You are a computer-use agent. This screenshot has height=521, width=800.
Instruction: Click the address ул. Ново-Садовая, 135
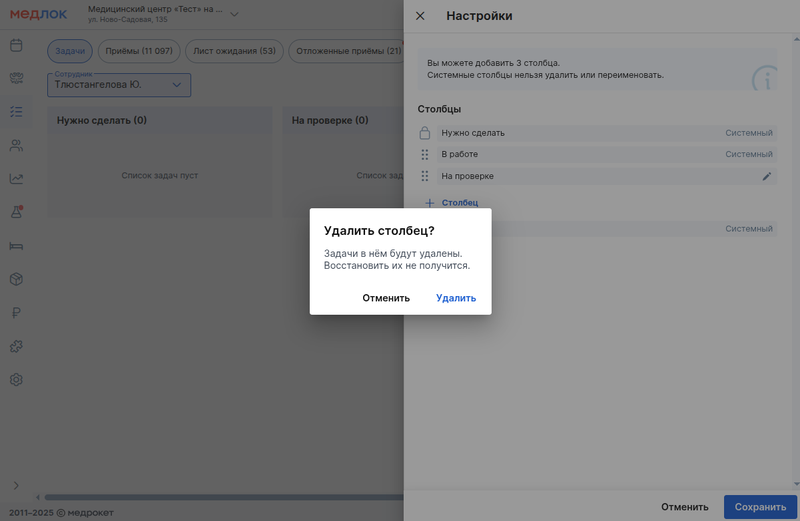[x=128, y=20]
